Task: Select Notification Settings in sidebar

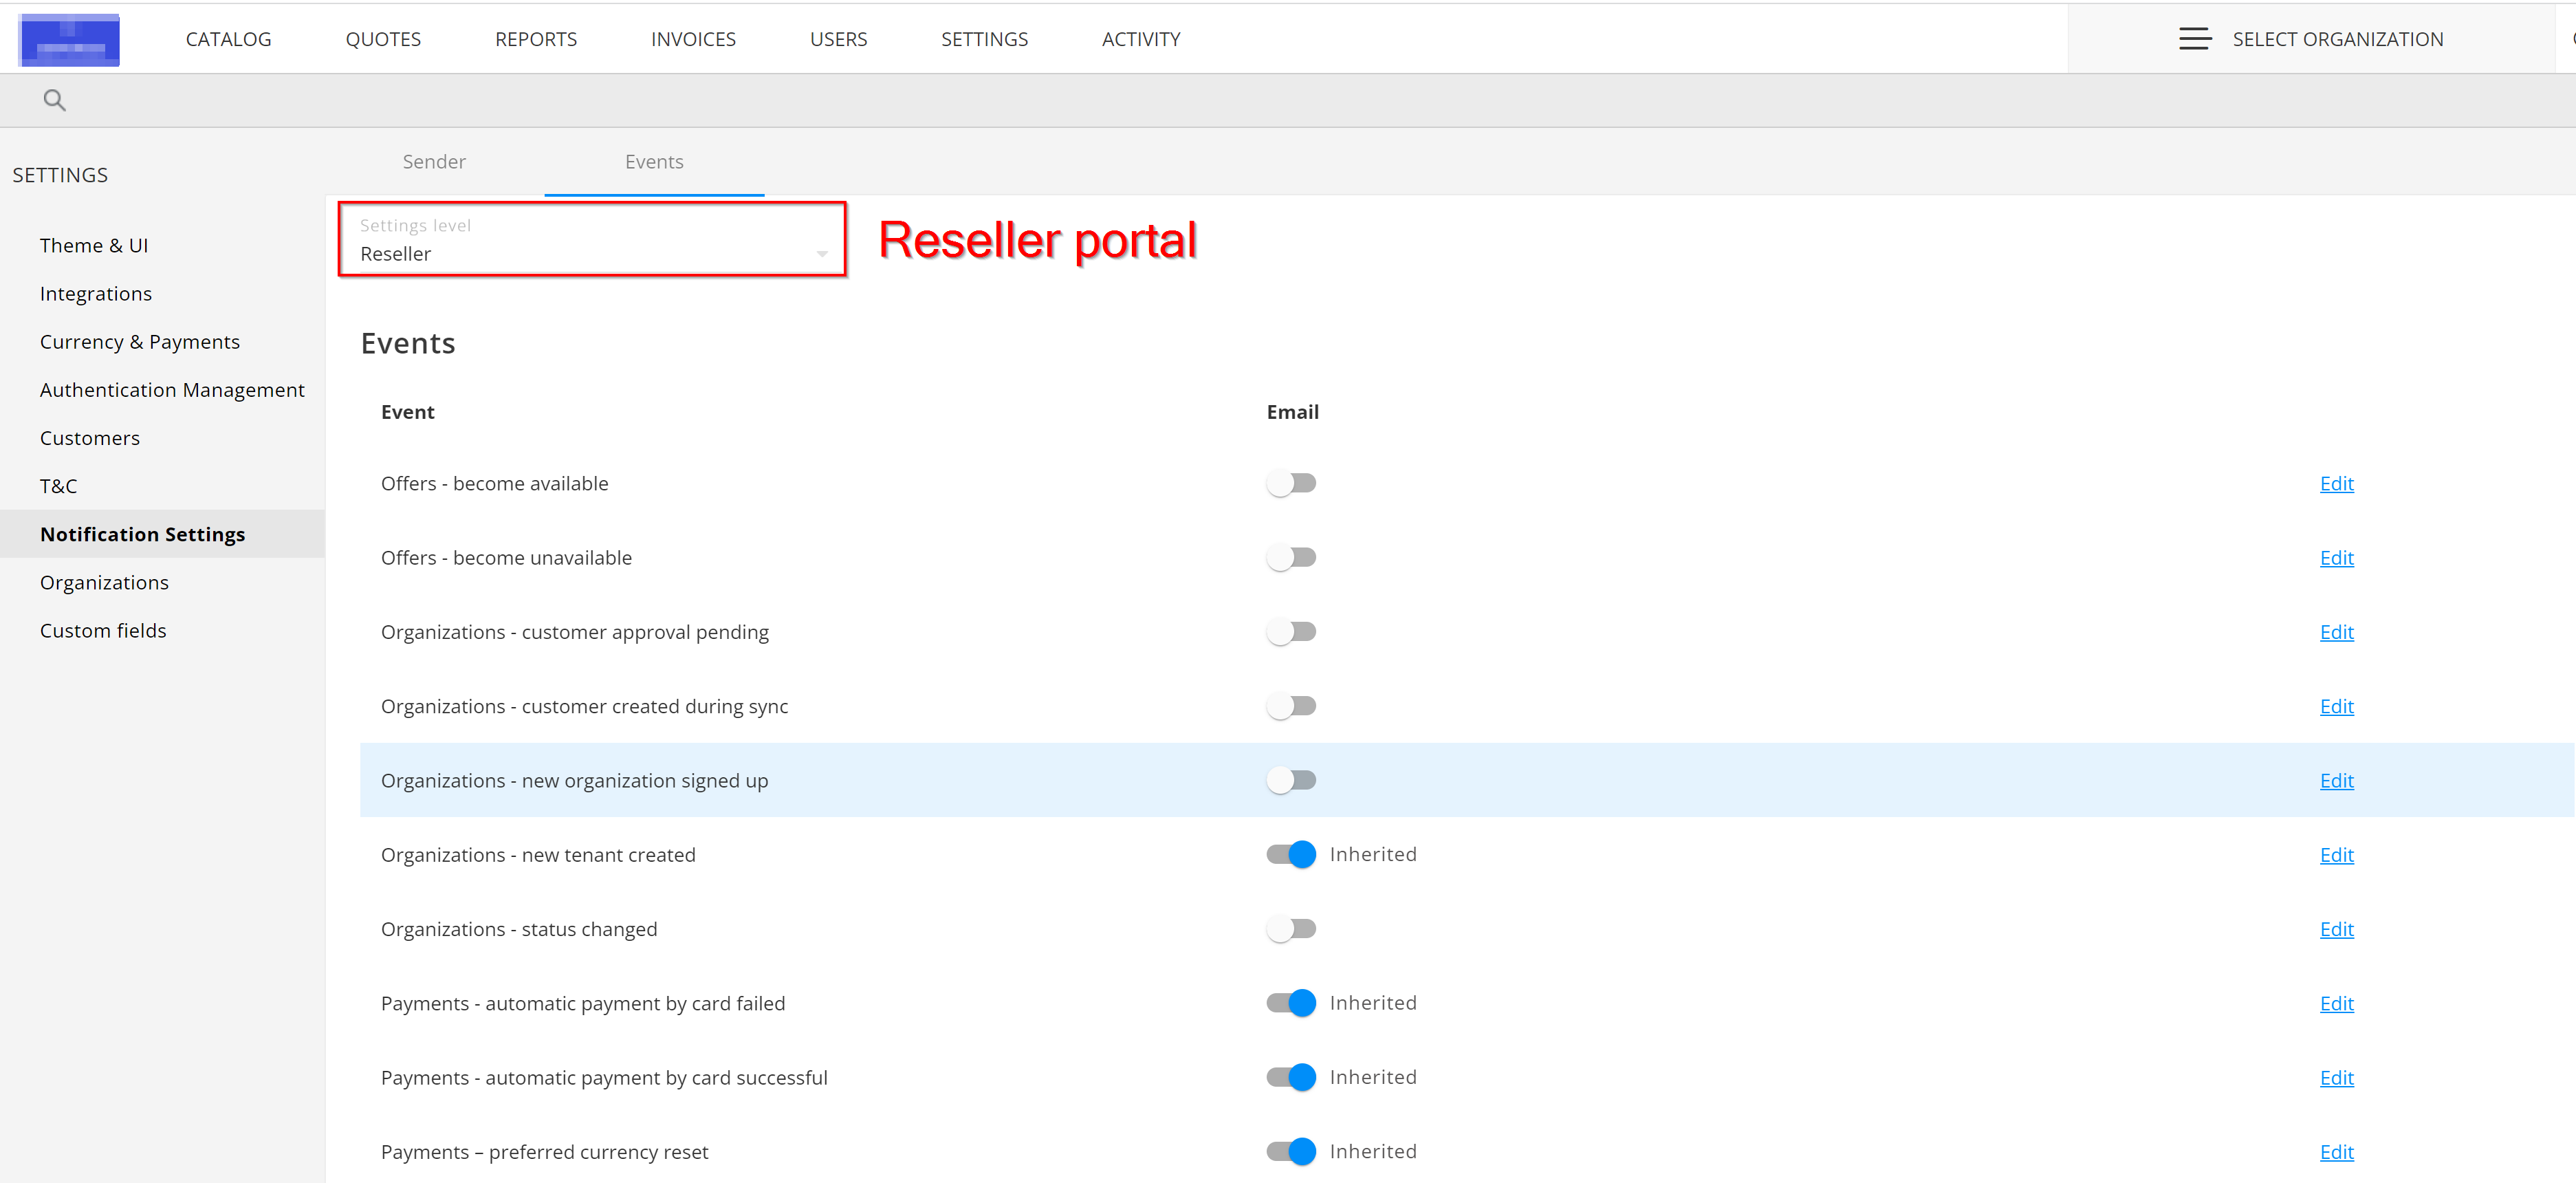Action: [x=162, y=534]
